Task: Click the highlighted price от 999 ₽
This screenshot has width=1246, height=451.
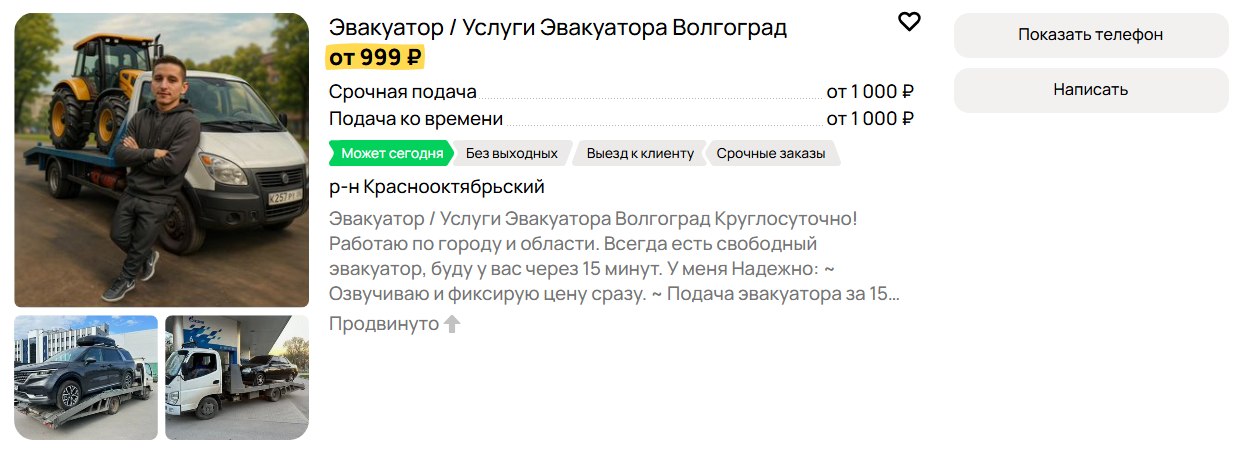Action: pyautogui.click(x=376, y=57)
